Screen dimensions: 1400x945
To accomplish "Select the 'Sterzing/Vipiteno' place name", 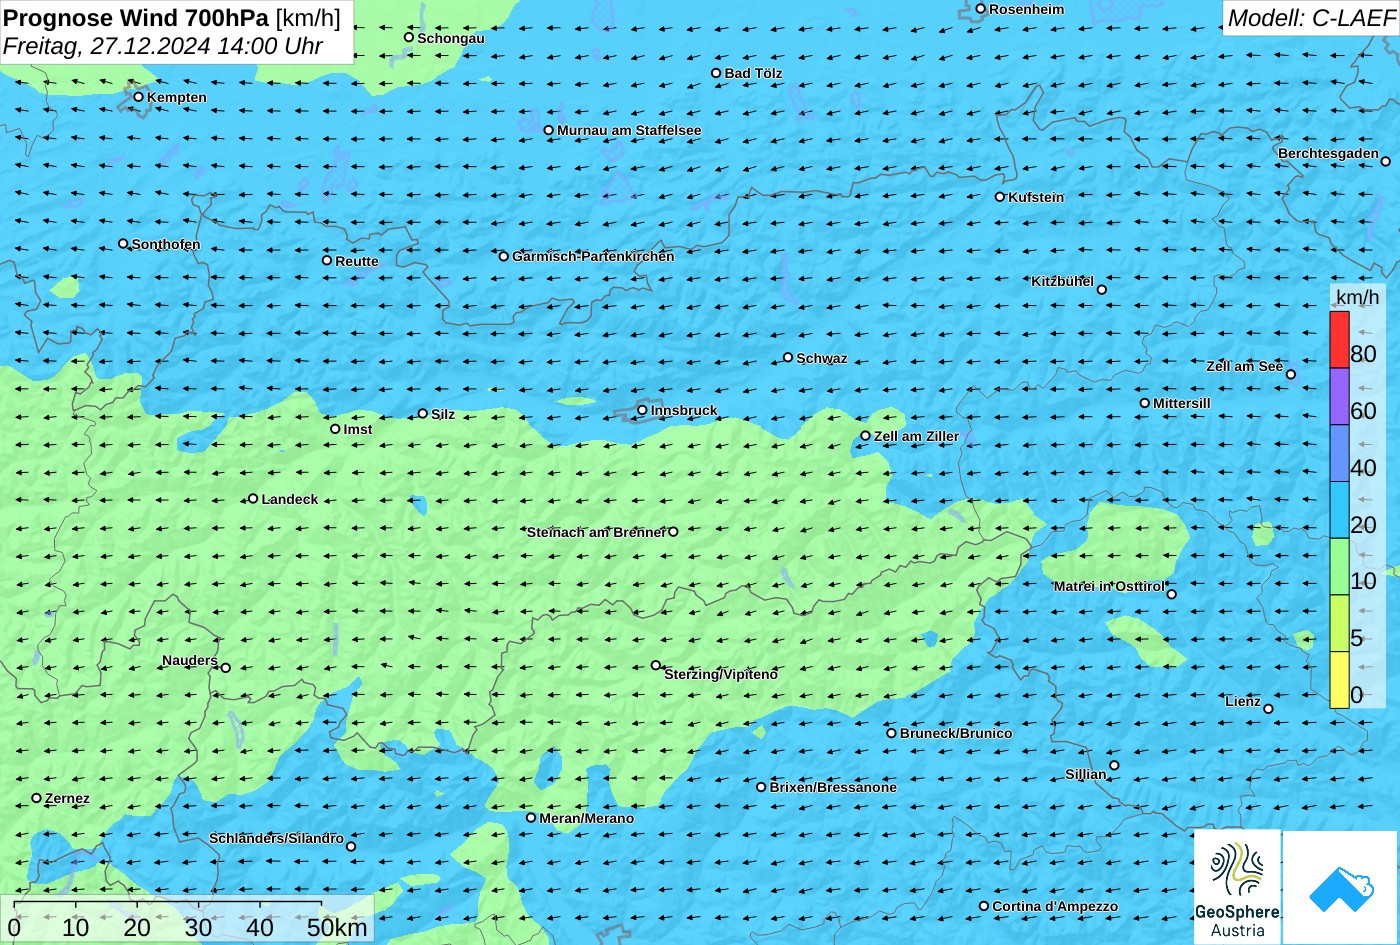I will 721,675.
